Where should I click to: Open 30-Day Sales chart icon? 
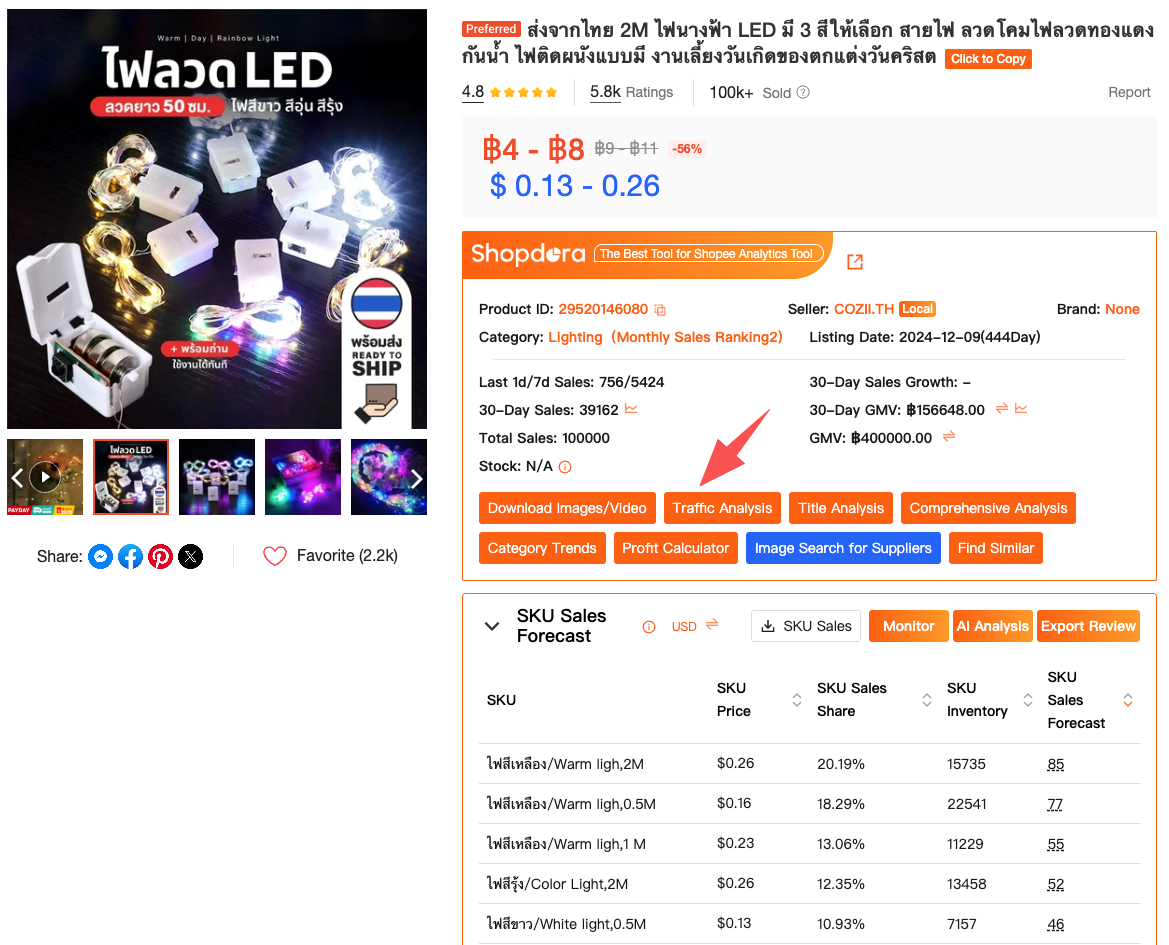coord(631,409)
